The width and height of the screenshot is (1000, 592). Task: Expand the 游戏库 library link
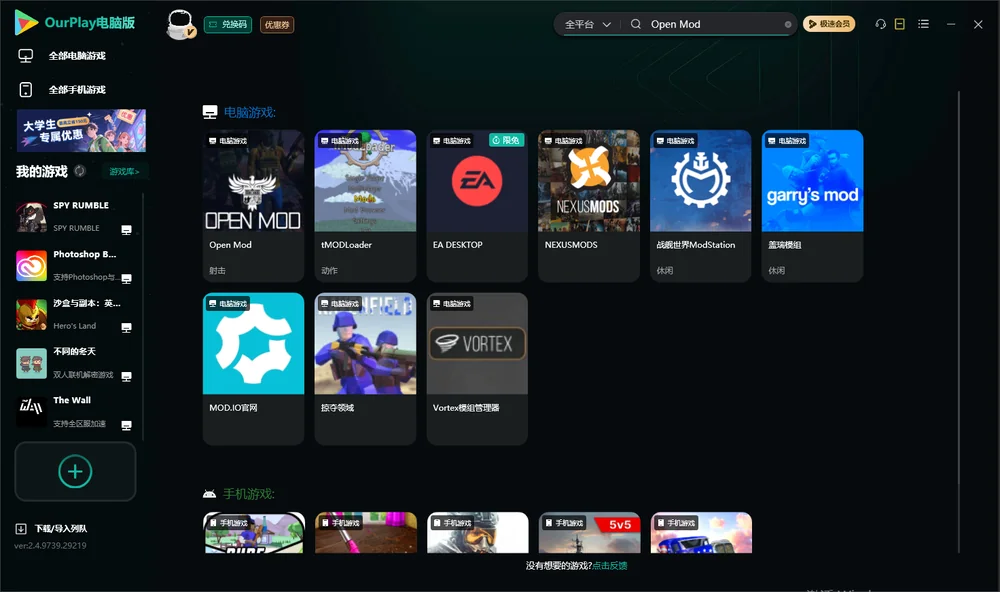click(124, 171)
